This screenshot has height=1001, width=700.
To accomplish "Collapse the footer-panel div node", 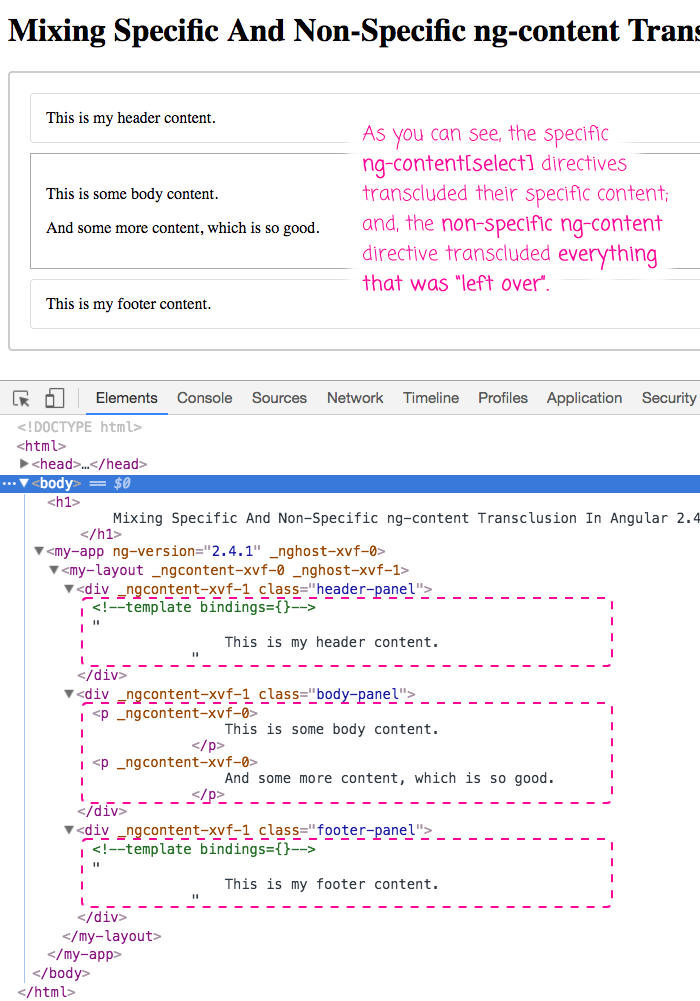I will 69,830.
